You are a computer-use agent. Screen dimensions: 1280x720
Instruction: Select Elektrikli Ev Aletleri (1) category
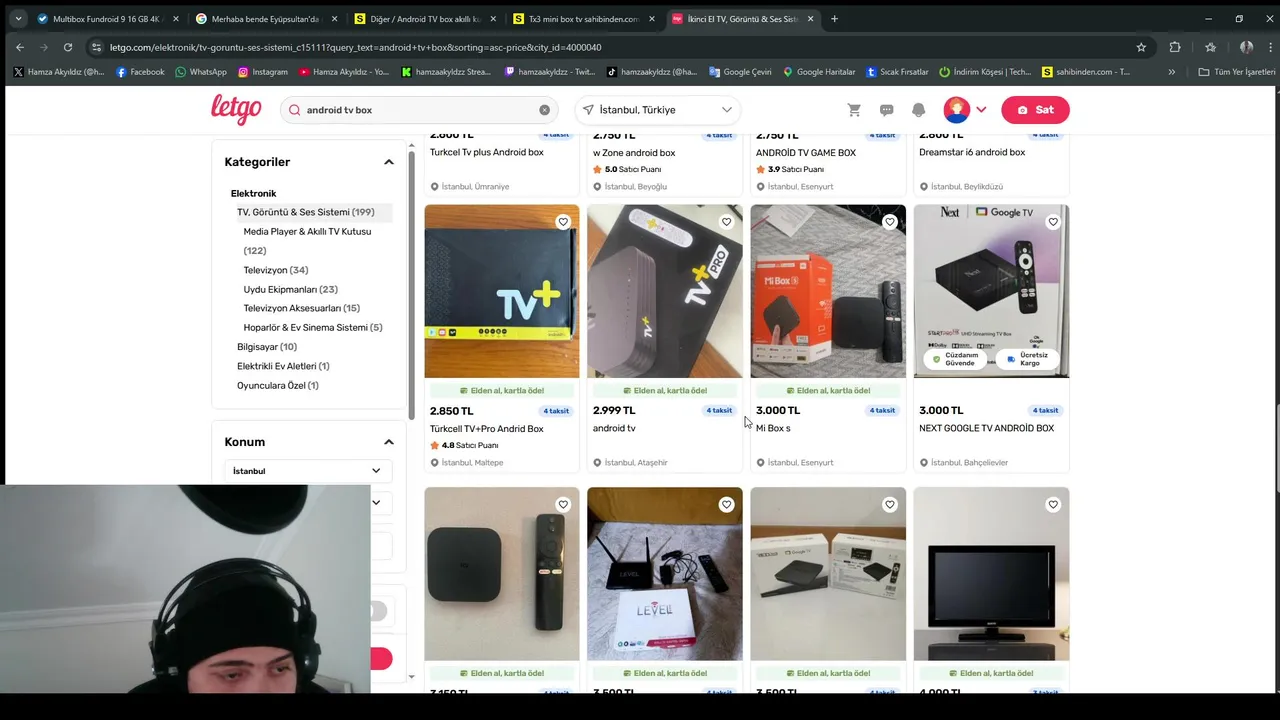(x=283, y=366)
